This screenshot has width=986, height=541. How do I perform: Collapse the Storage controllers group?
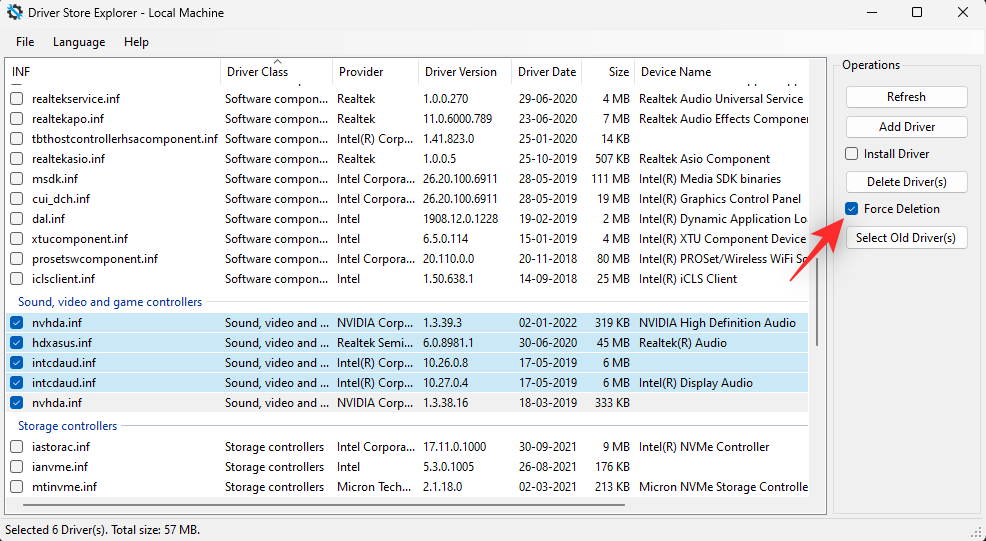(x=68, y=426)
